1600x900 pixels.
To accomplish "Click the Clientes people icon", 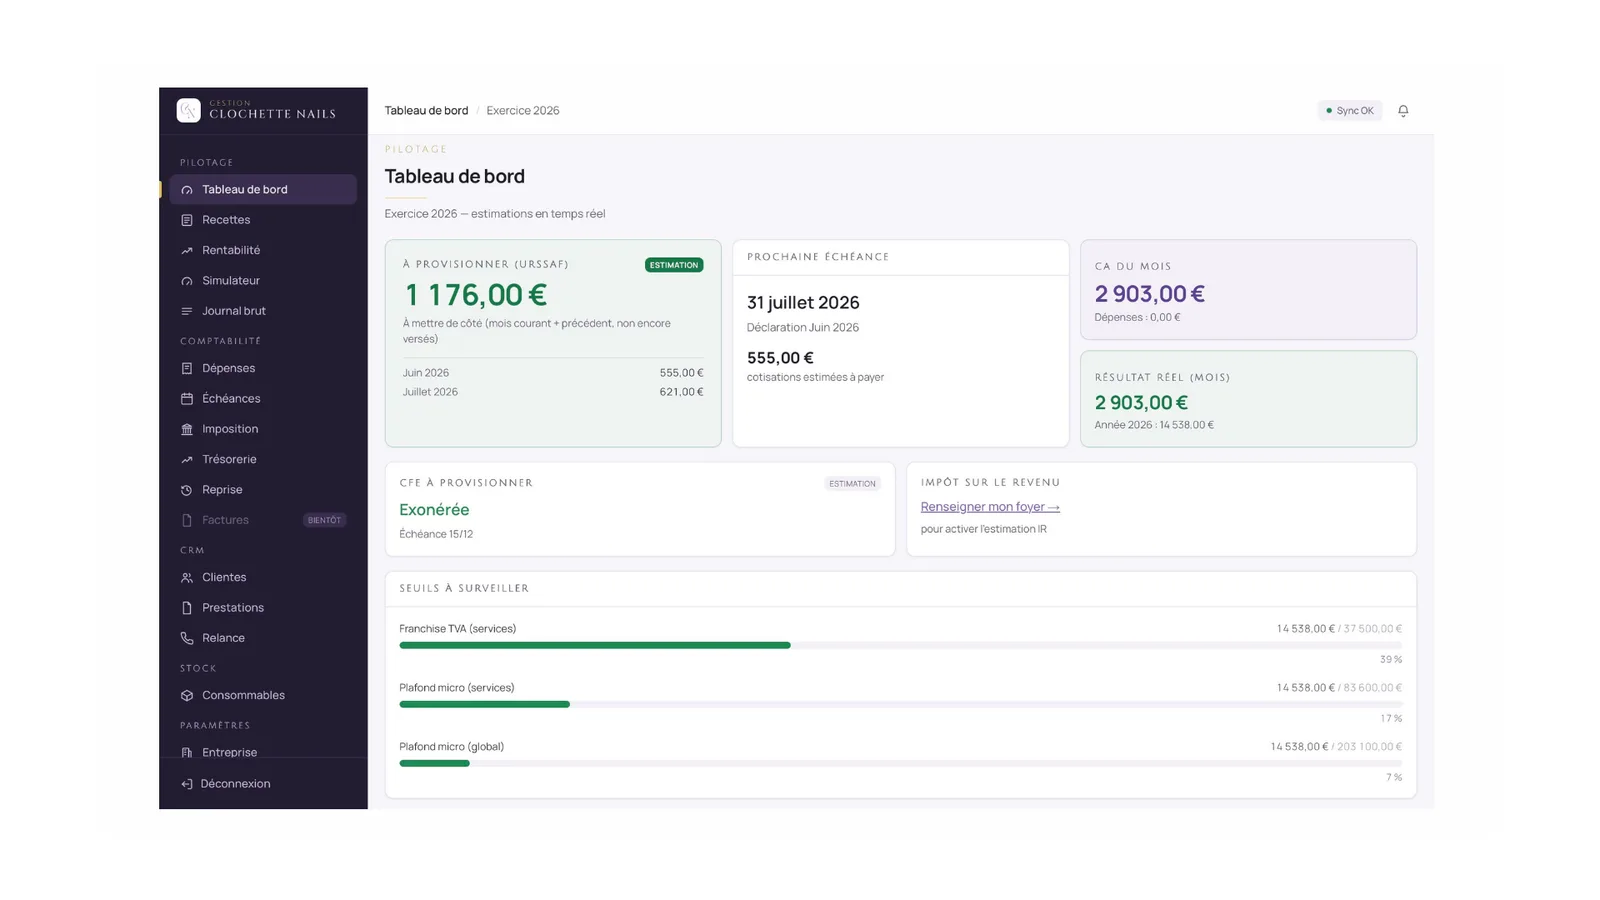I will (187, 578).
